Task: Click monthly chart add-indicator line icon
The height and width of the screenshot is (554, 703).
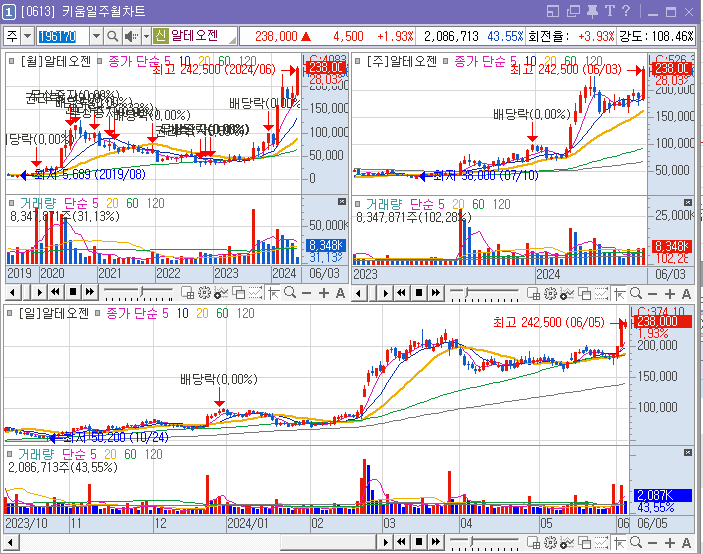Action: [x=221, y=293]
